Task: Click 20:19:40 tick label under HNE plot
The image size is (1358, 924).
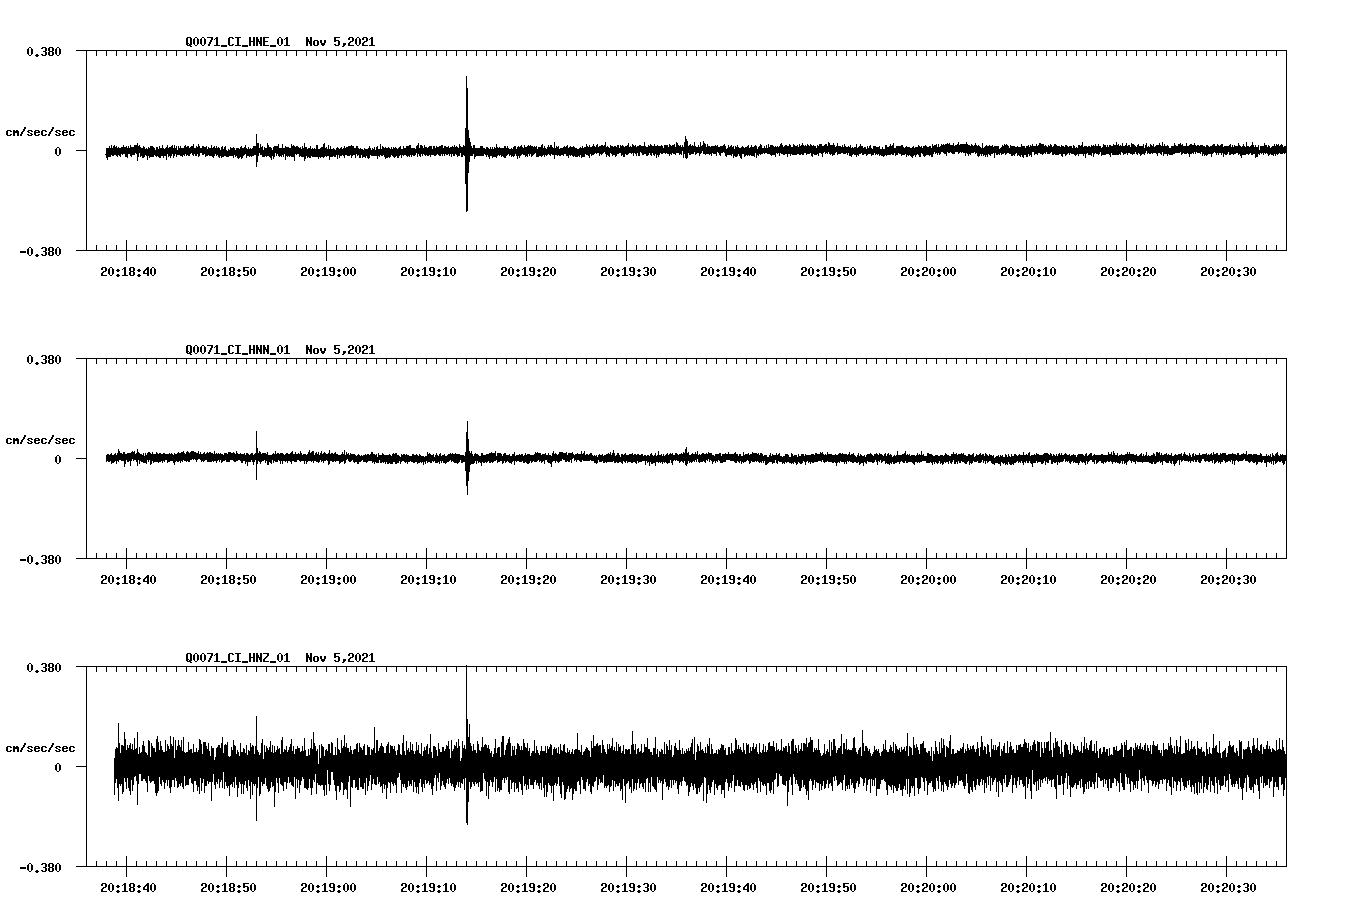Action: click(728, 271)
